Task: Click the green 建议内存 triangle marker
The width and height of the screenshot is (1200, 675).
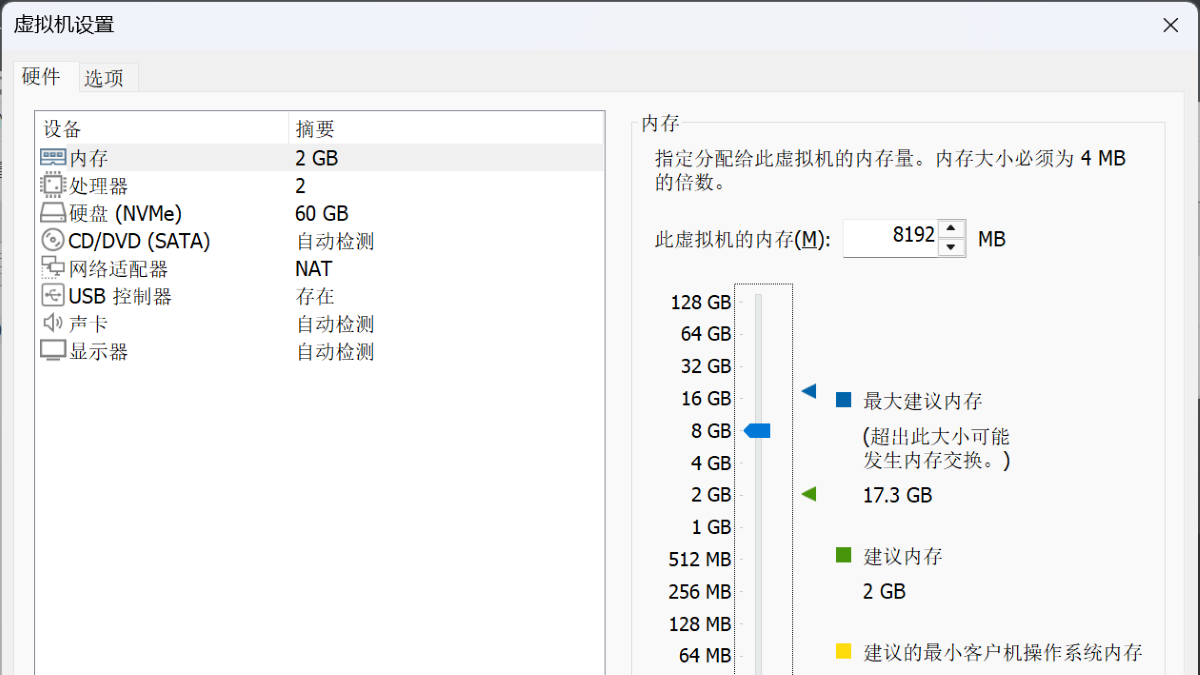Action: point(809,494)
